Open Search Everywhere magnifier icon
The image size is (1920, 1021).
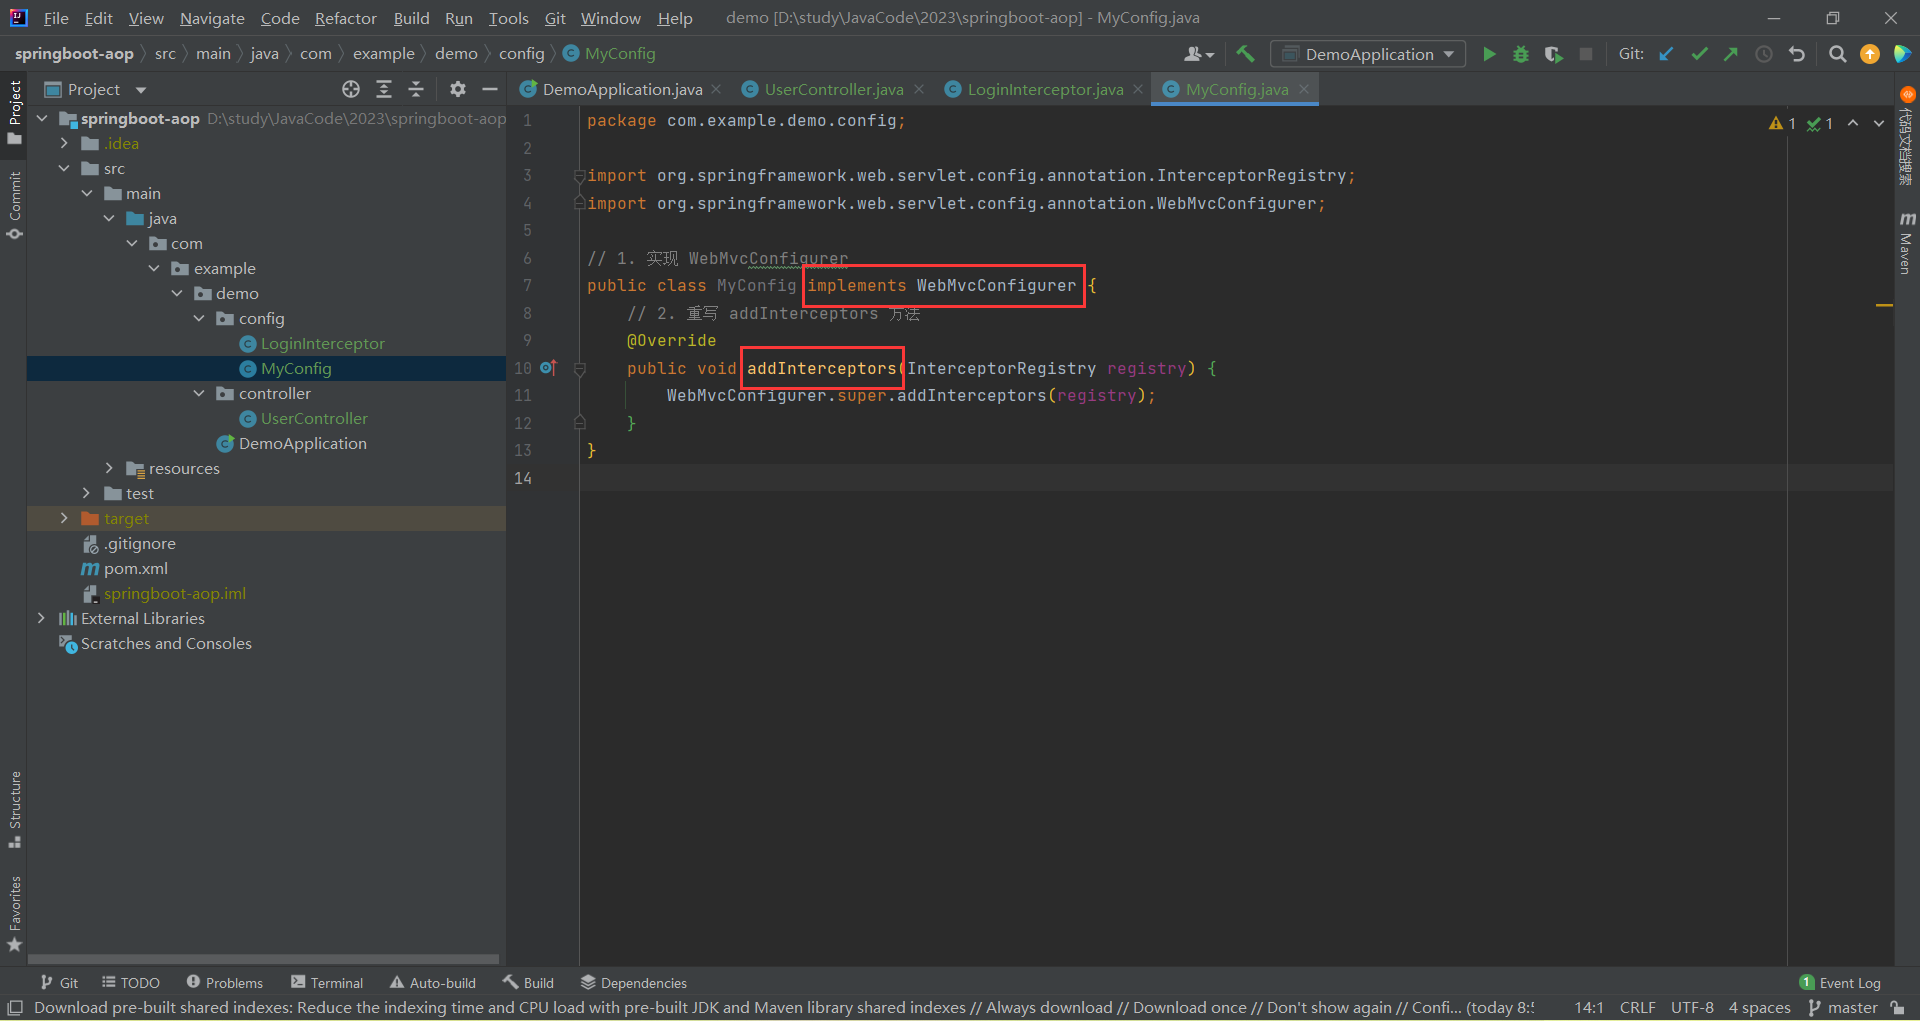click(x=1837, y=54)
